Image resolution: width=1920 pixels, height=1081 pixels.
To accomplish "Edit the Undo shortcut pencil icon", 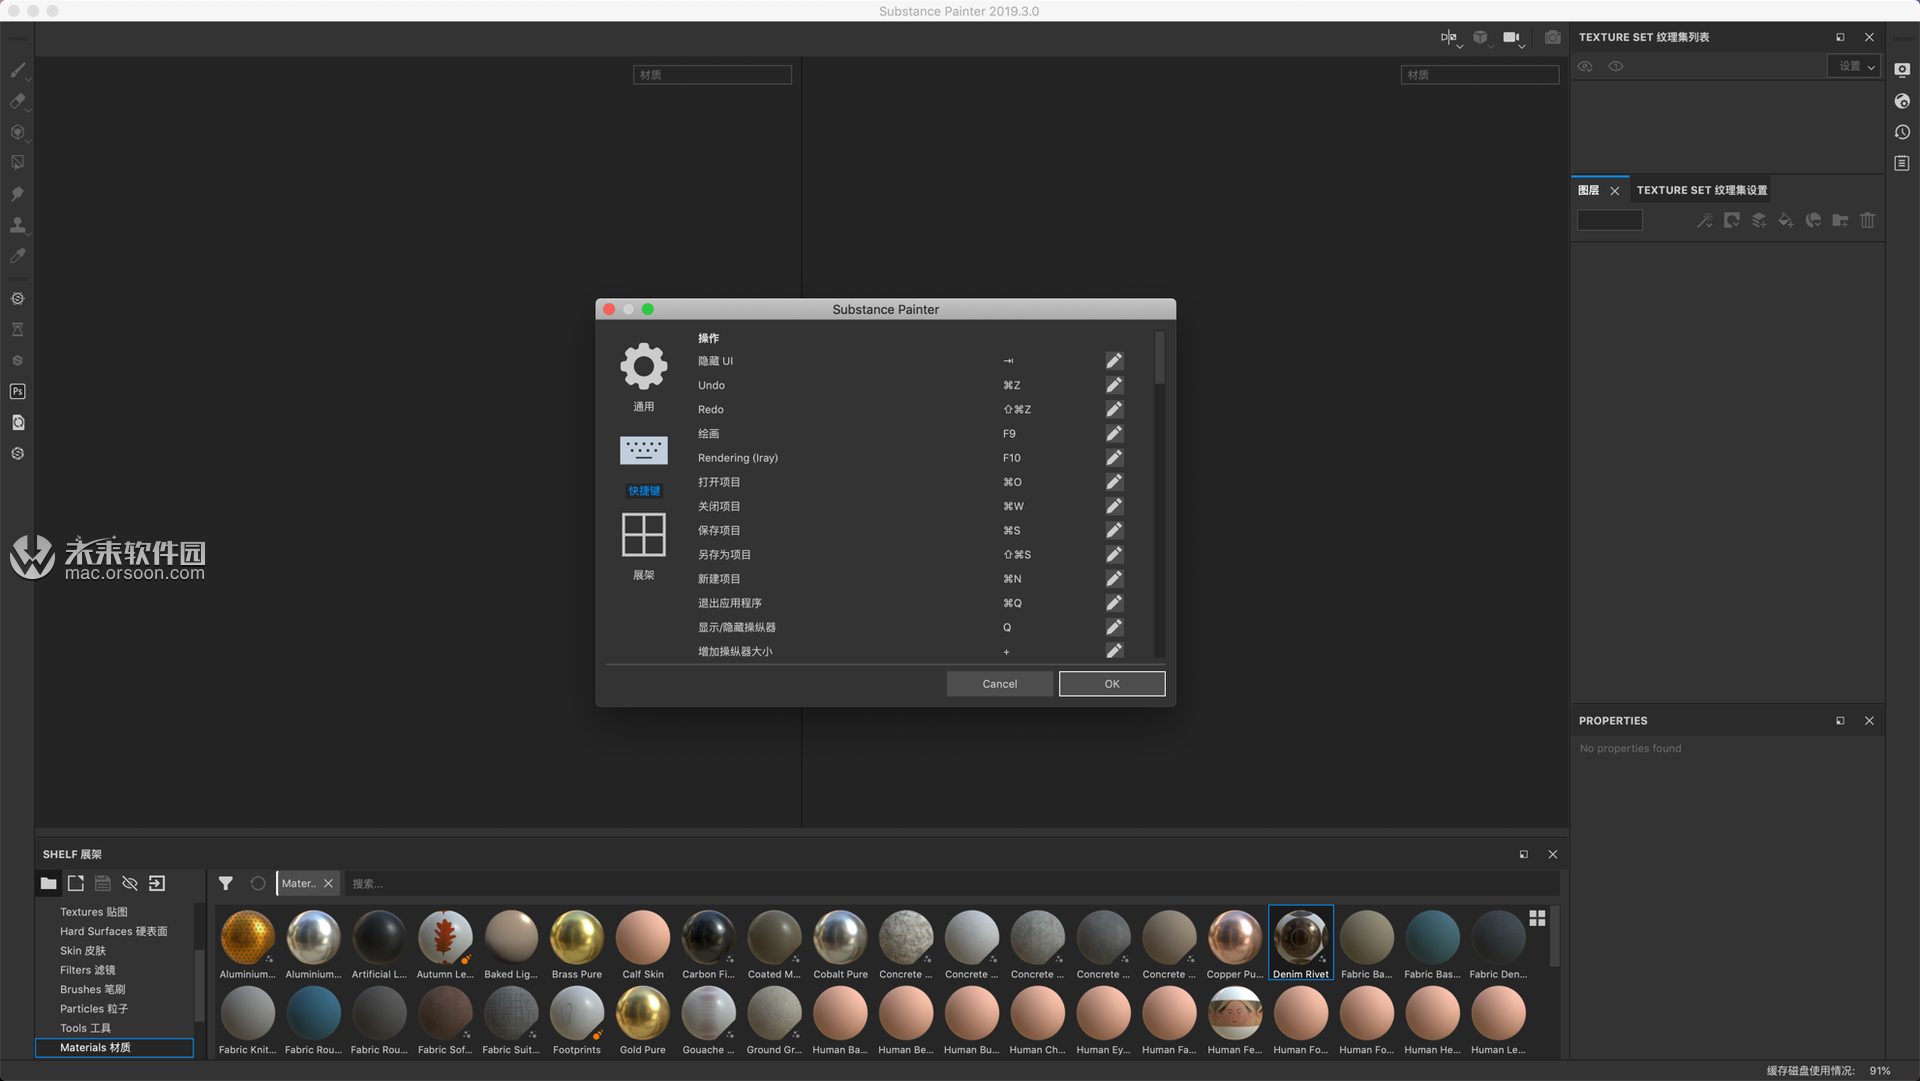I will pyautogui.click(x=1114, y=385).
